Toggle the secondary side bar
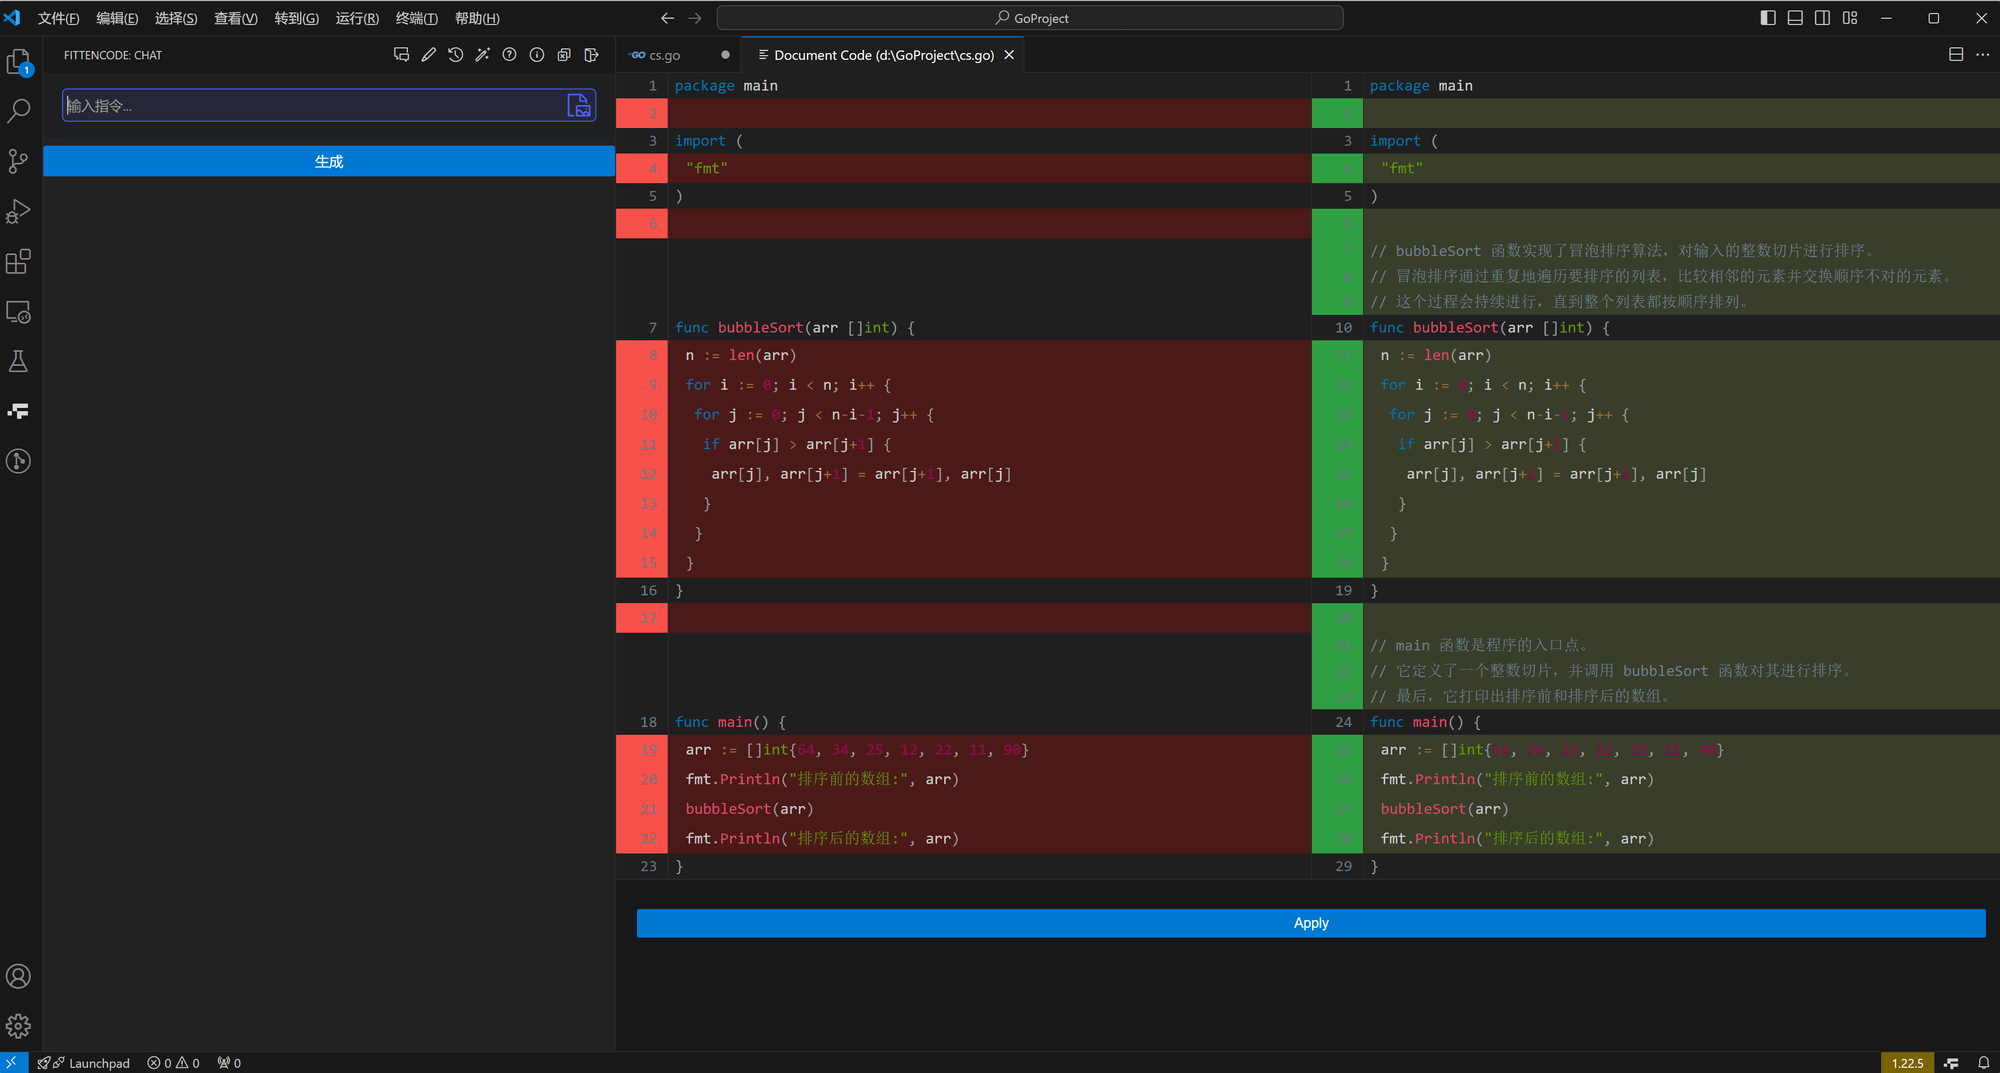Screen dimensions: 2000x1073 pos(1822,18)
